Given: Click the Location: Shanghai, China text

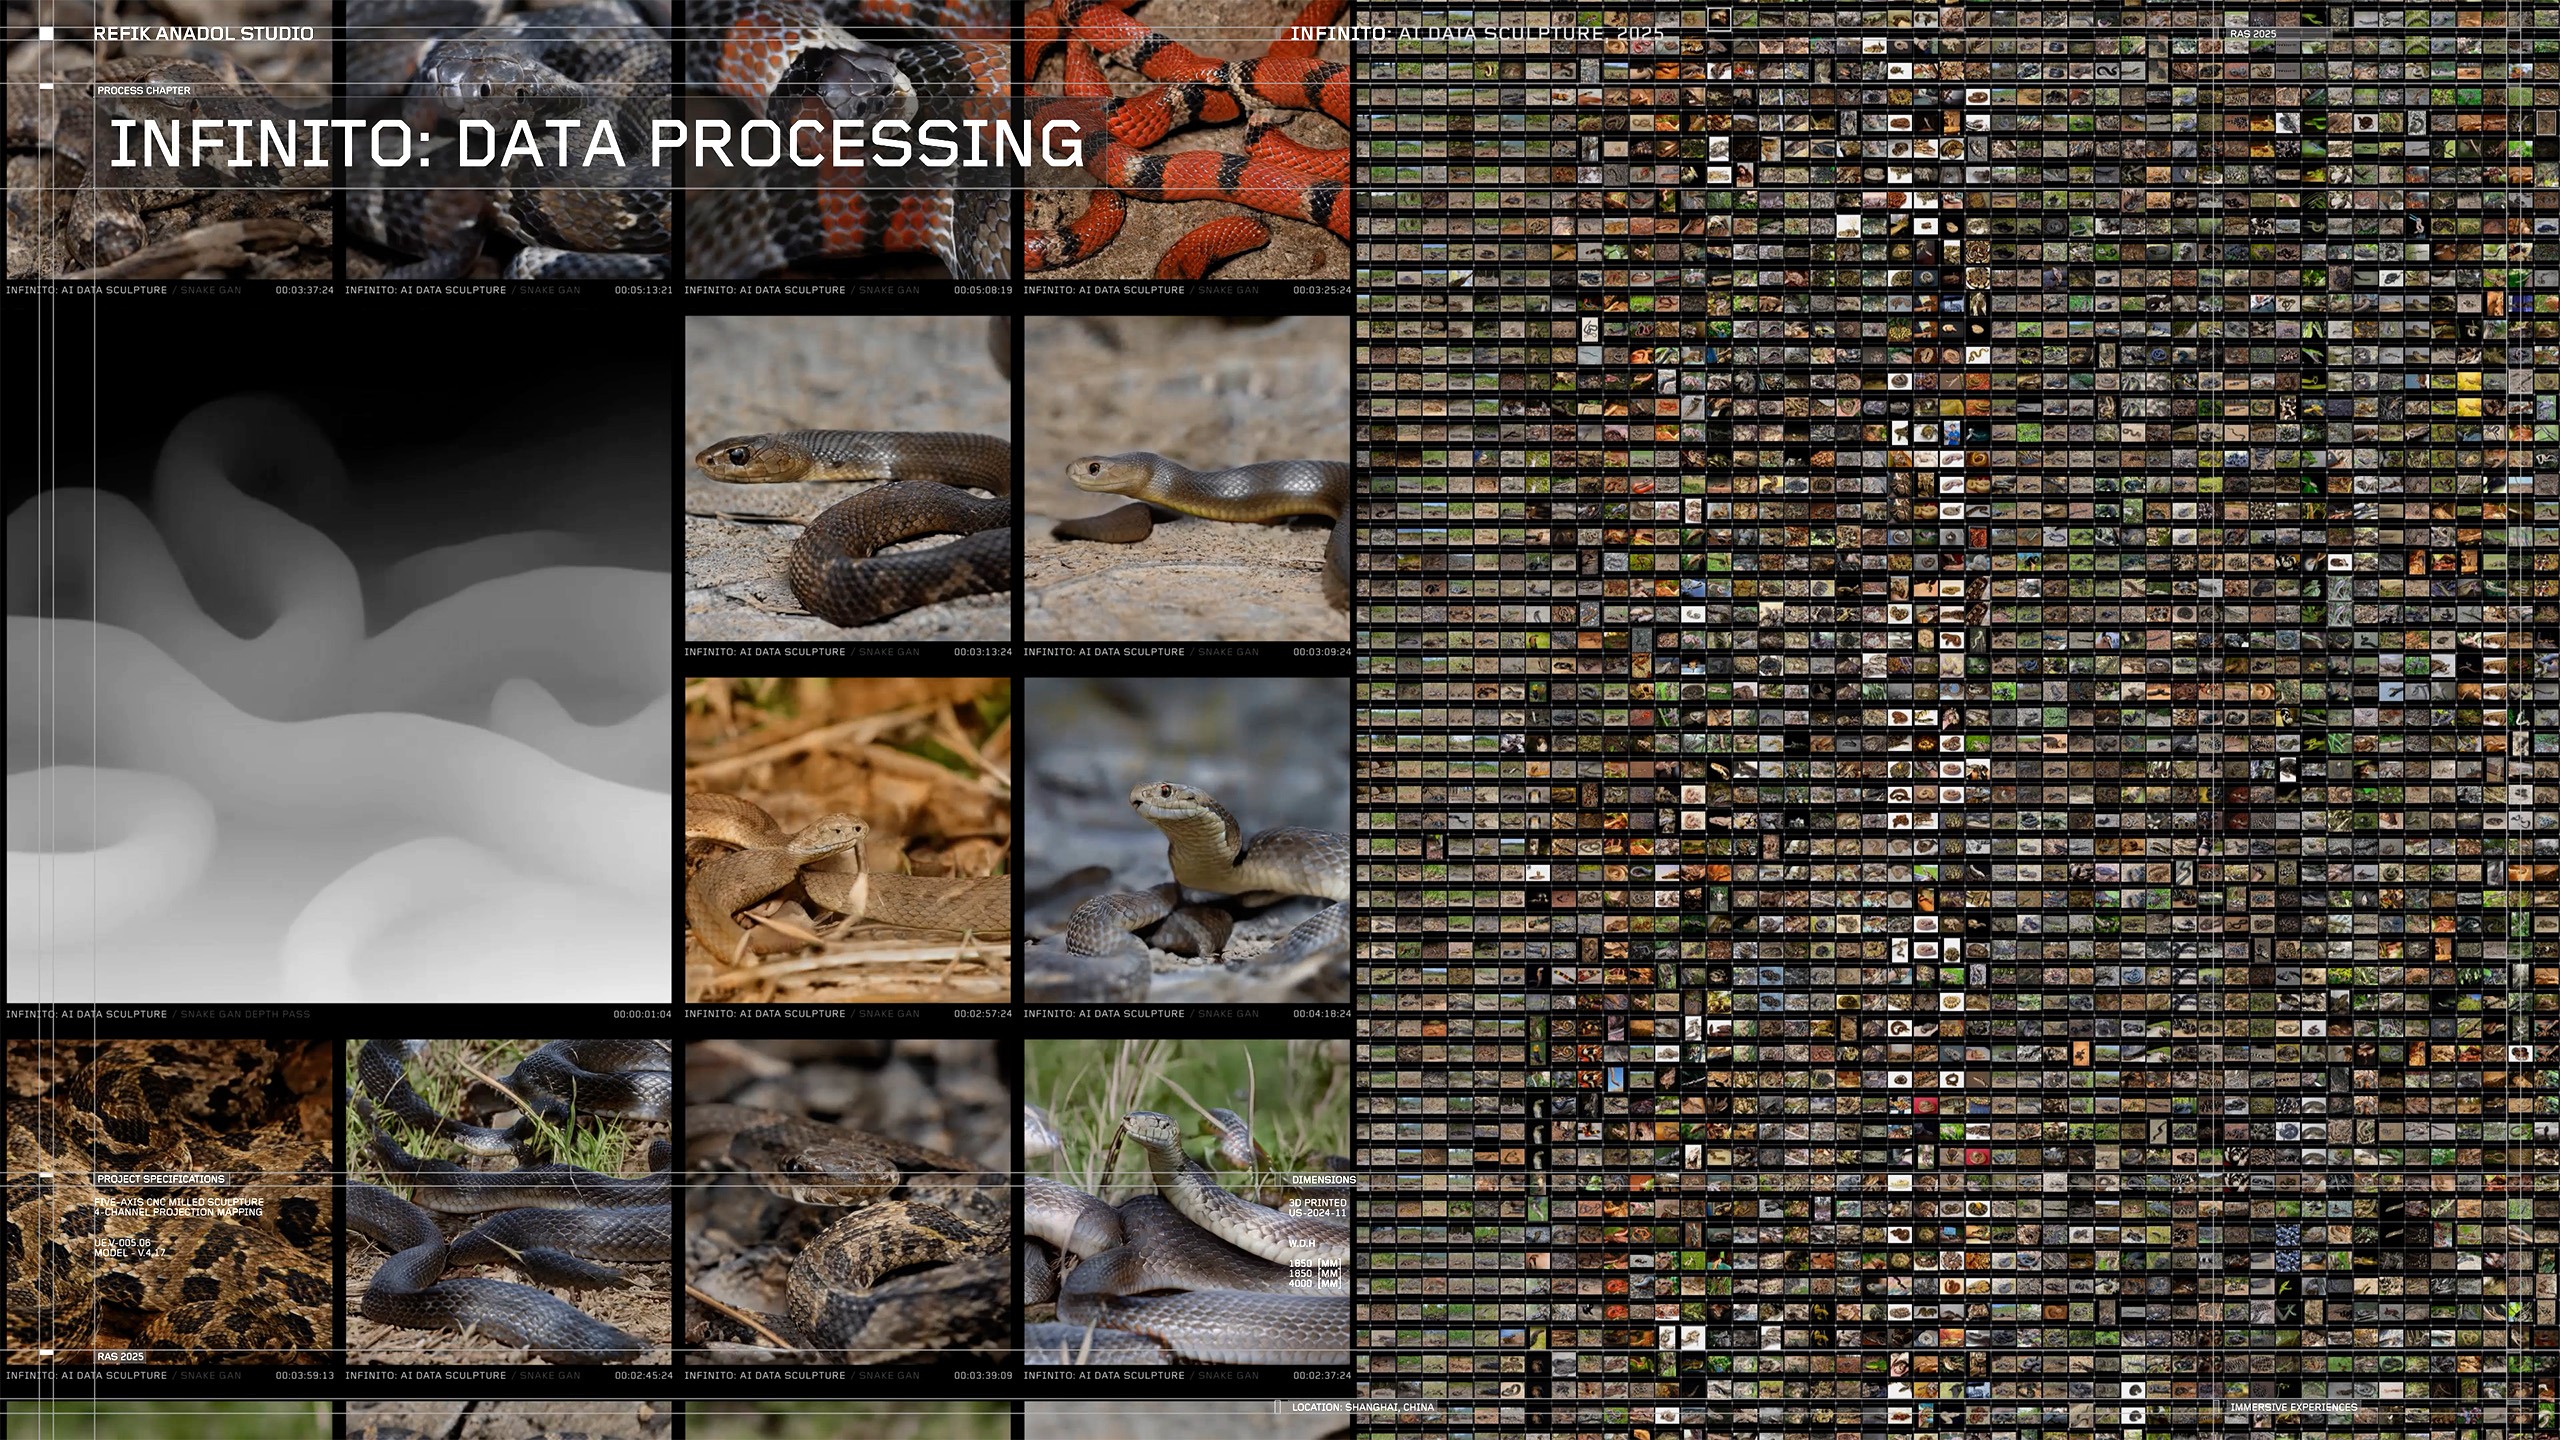Looking at the screenshot, I should pos(1362,1407).
